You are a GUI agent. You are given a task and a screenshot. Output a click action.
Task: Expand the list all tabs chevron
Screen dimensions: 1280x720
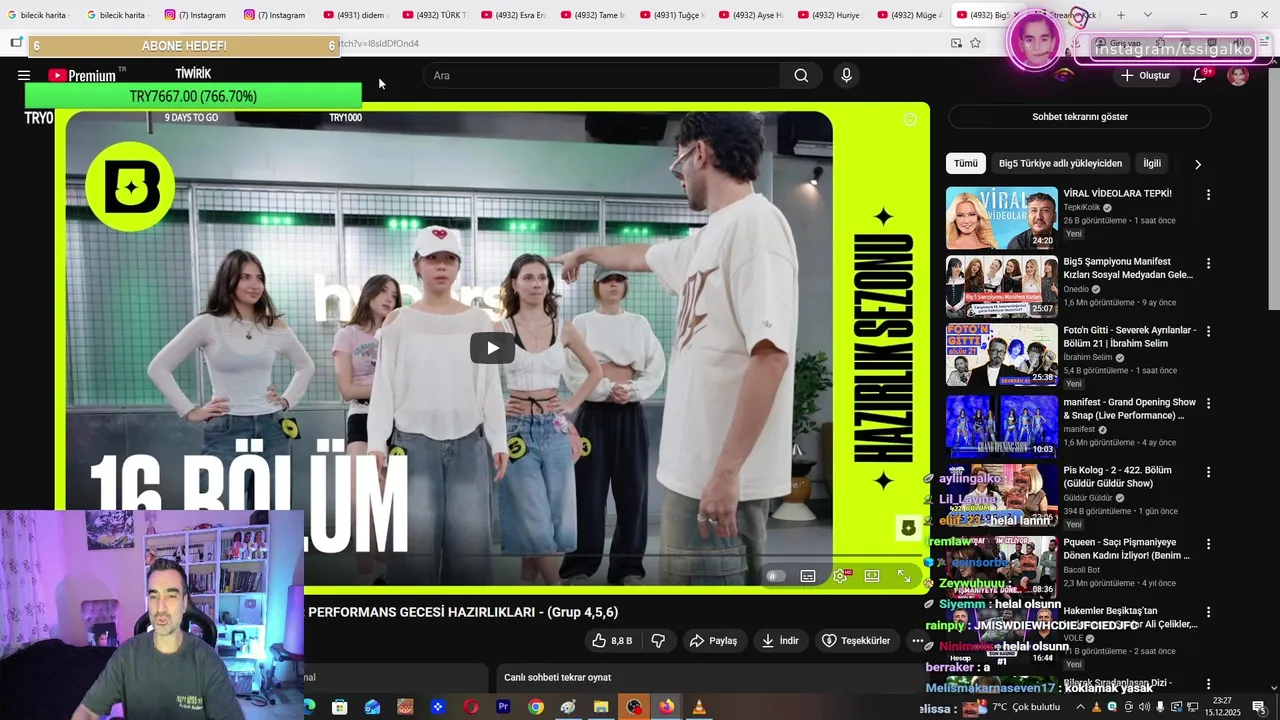coord(1147,15)
